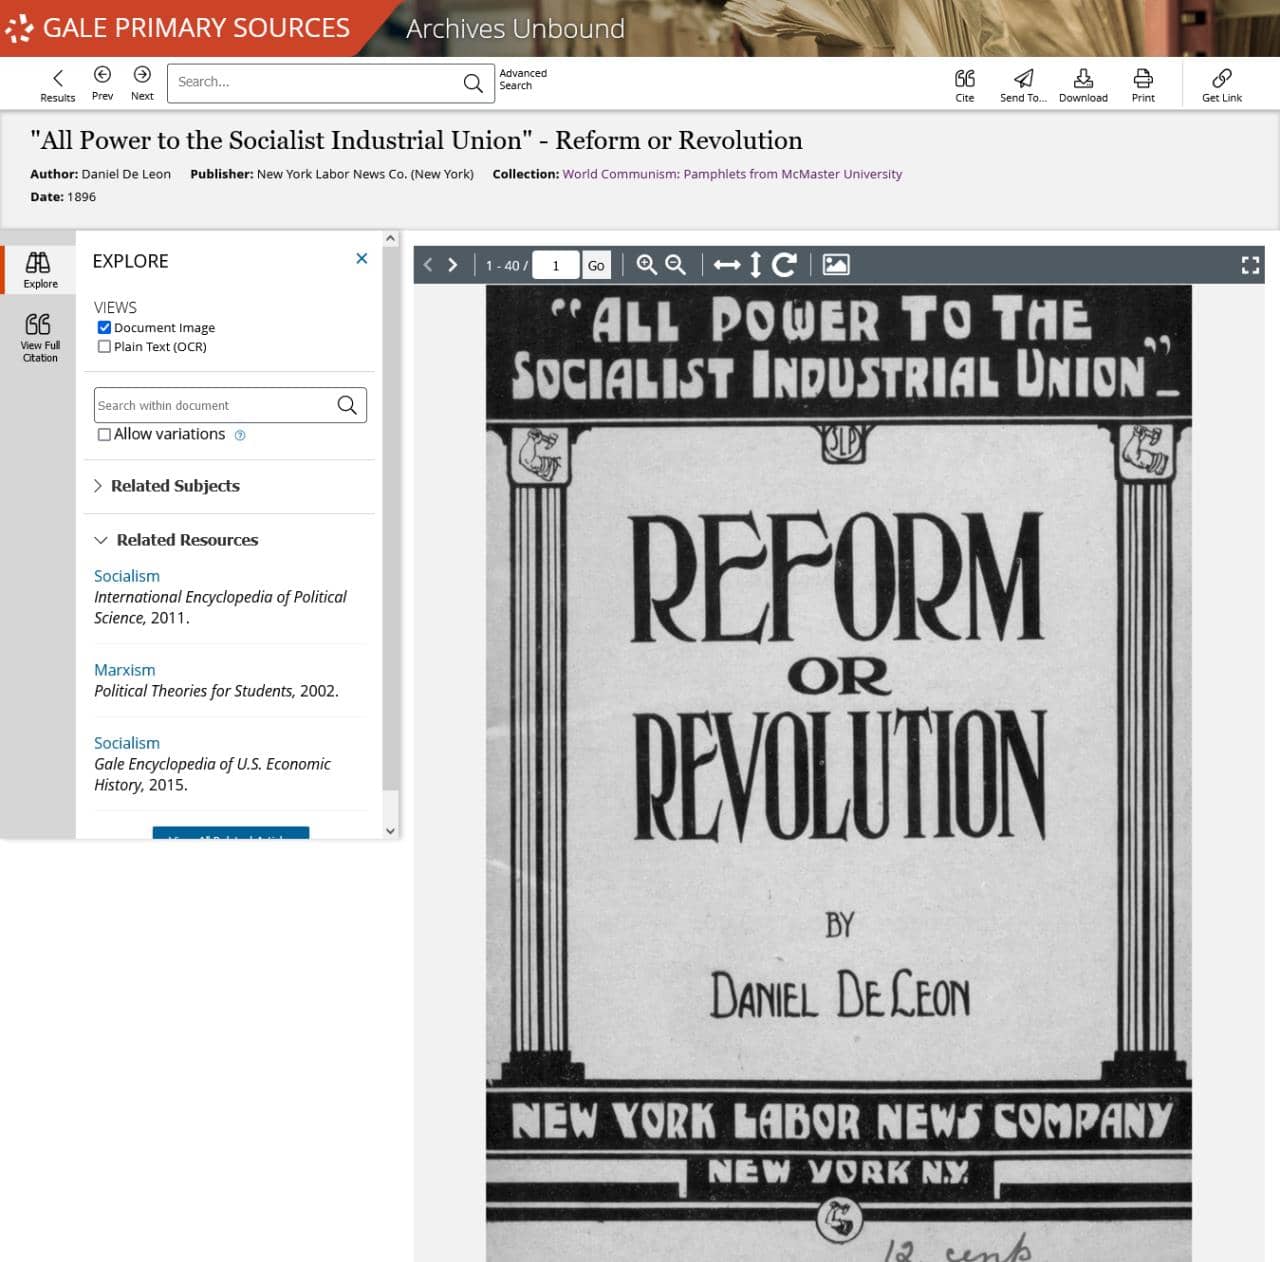The height and width of the screenshot is (1262, 1280).
Task: Open the Cite tool
Action: pos(964,85)
